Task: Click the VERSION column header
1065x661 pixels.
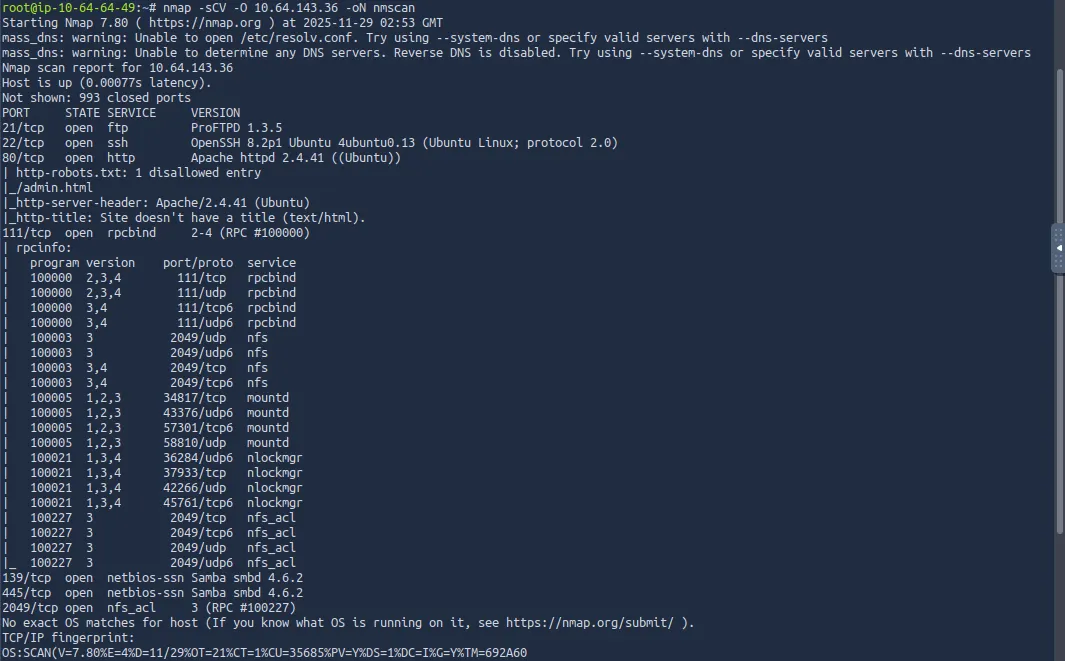Action: pyautogui.click(x=215, y=113)
